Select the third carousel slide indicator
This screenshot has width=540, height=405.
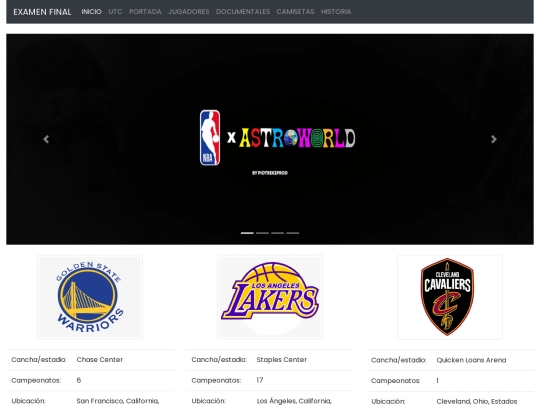(278, 233)
